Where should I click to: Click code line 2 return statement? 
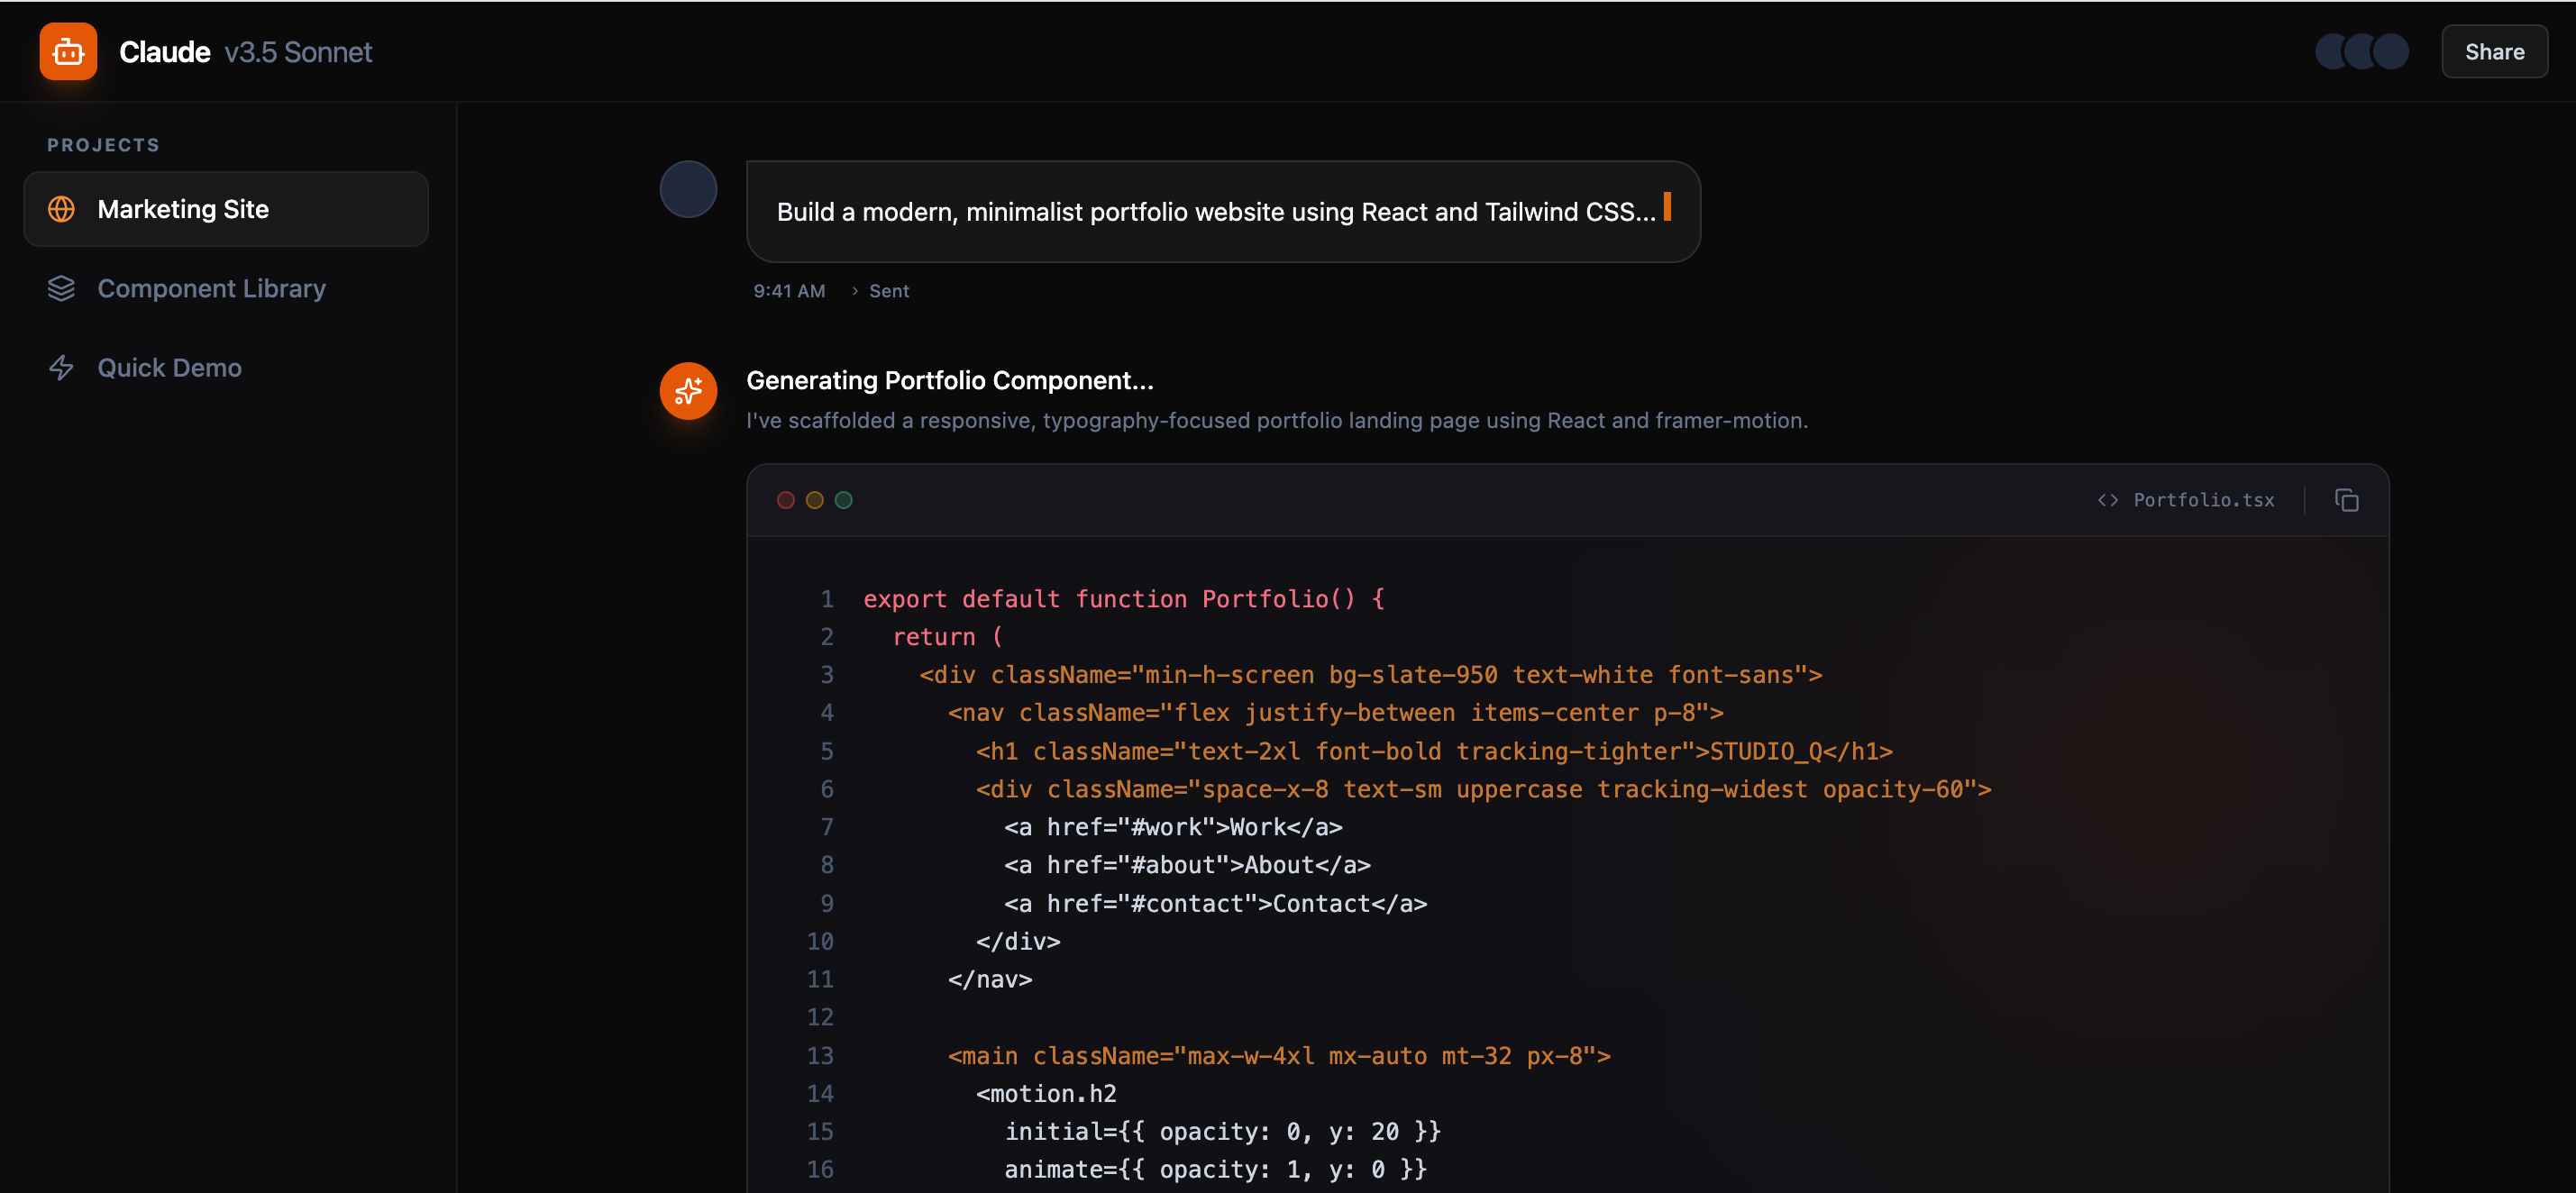click(947, 636)
